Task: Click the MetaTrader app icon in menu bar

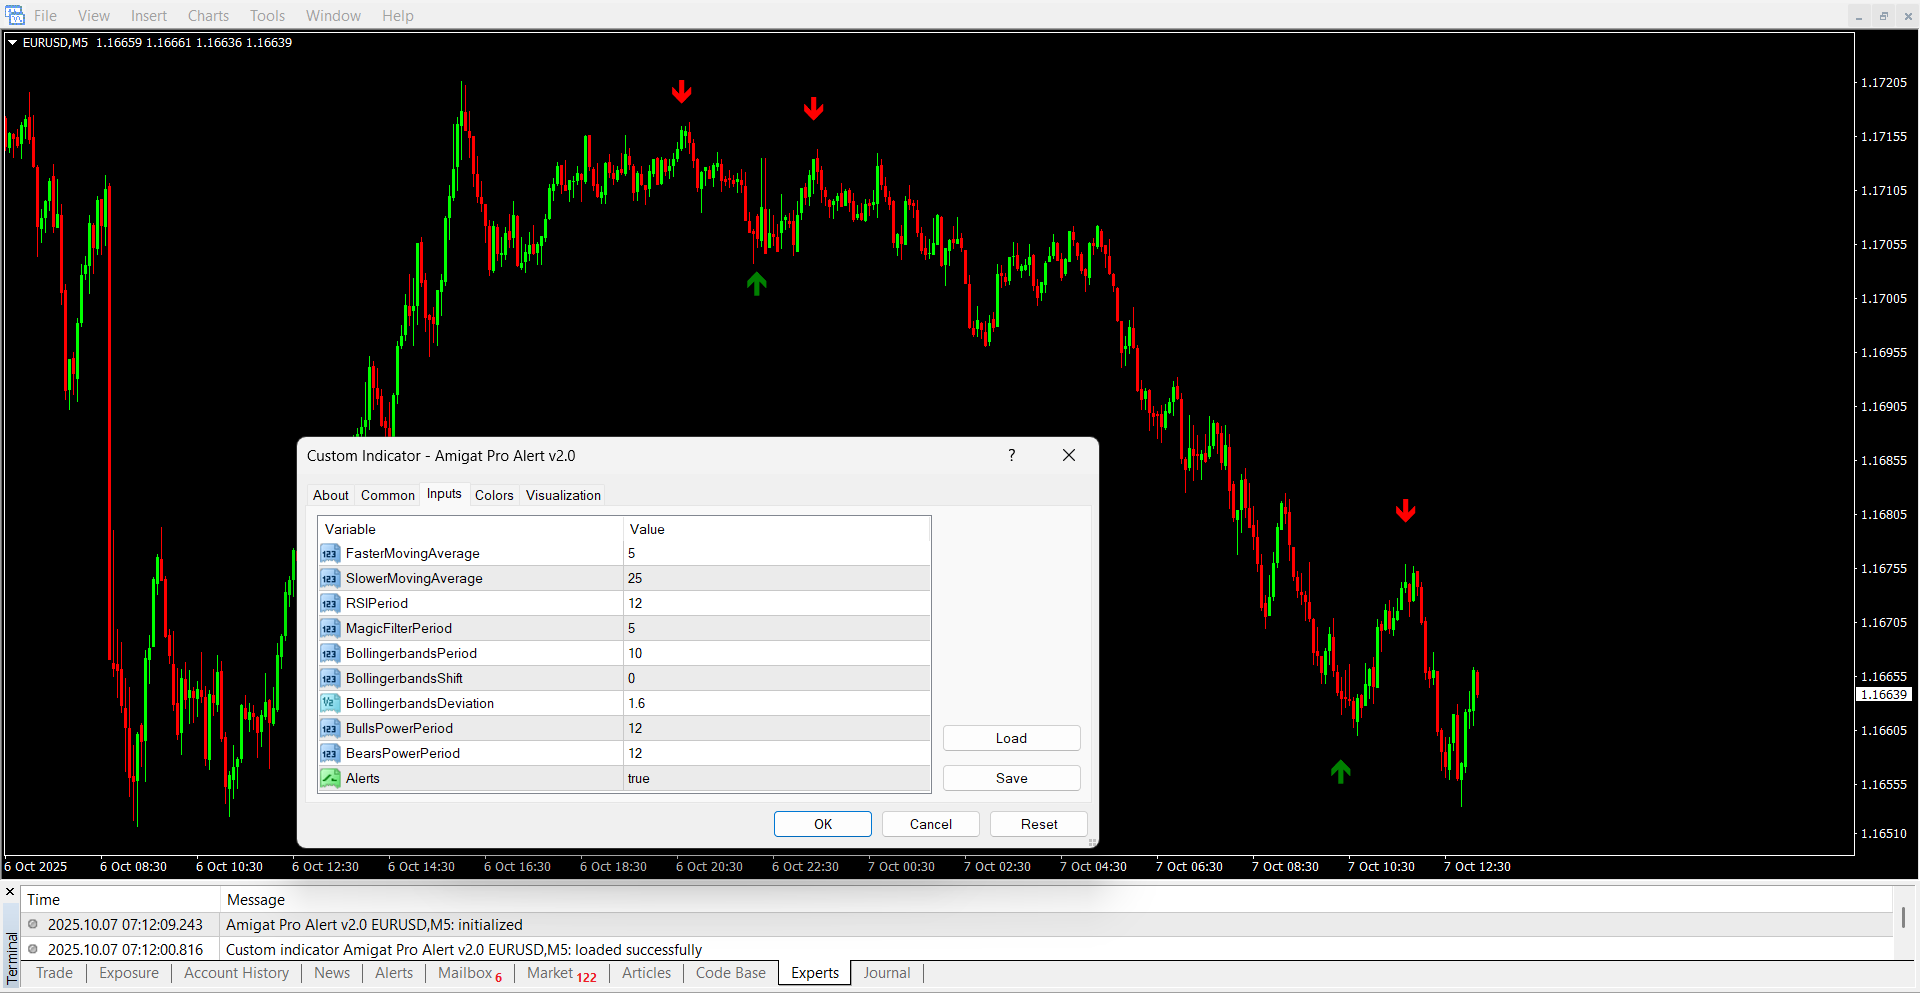Action: 15,16
